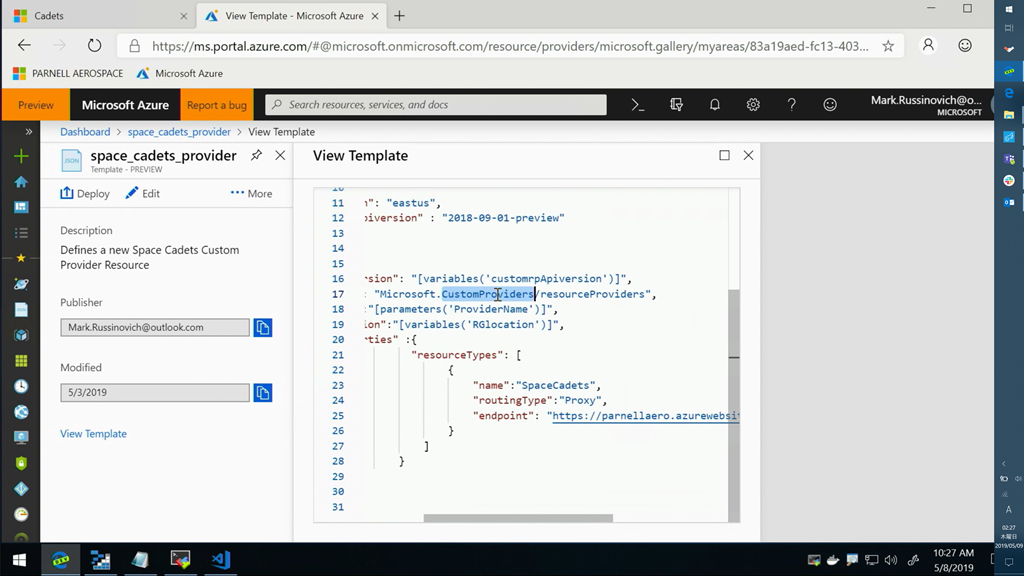Viewport: 1024px width, 576px height.
Task: Open portal settings gear
Action: (753, 105)
